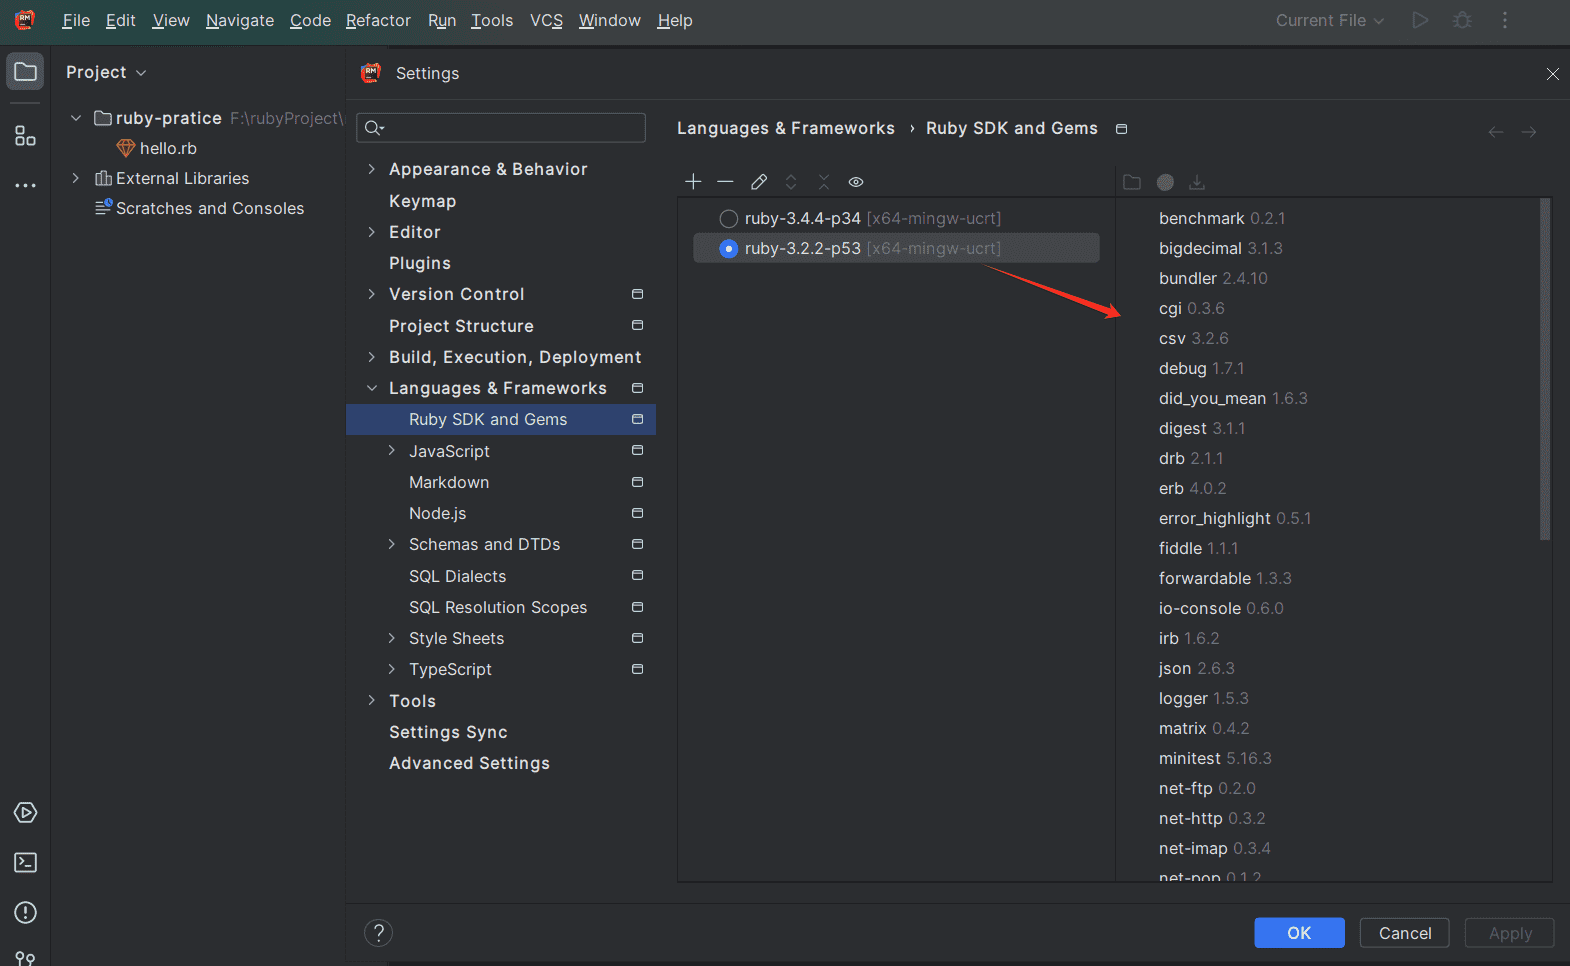Show more tool windows ellipsis
Image resolution: width=1570 pixels, height=966 pixels.
click(x=25, y=185)
